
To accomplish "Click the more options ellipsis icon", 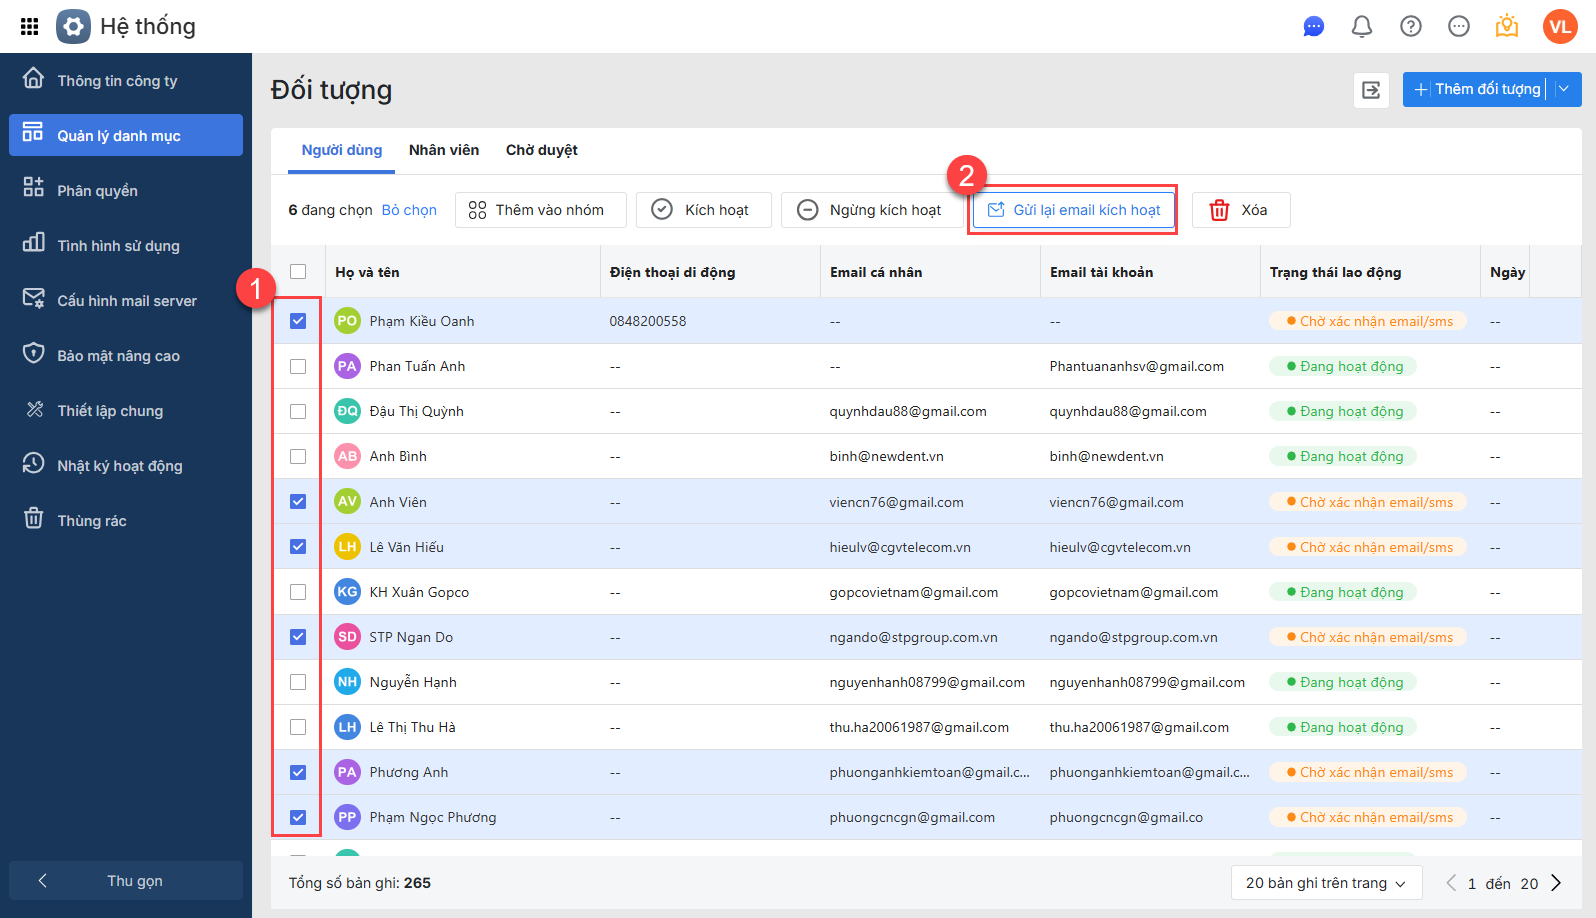I will 1458,26.
